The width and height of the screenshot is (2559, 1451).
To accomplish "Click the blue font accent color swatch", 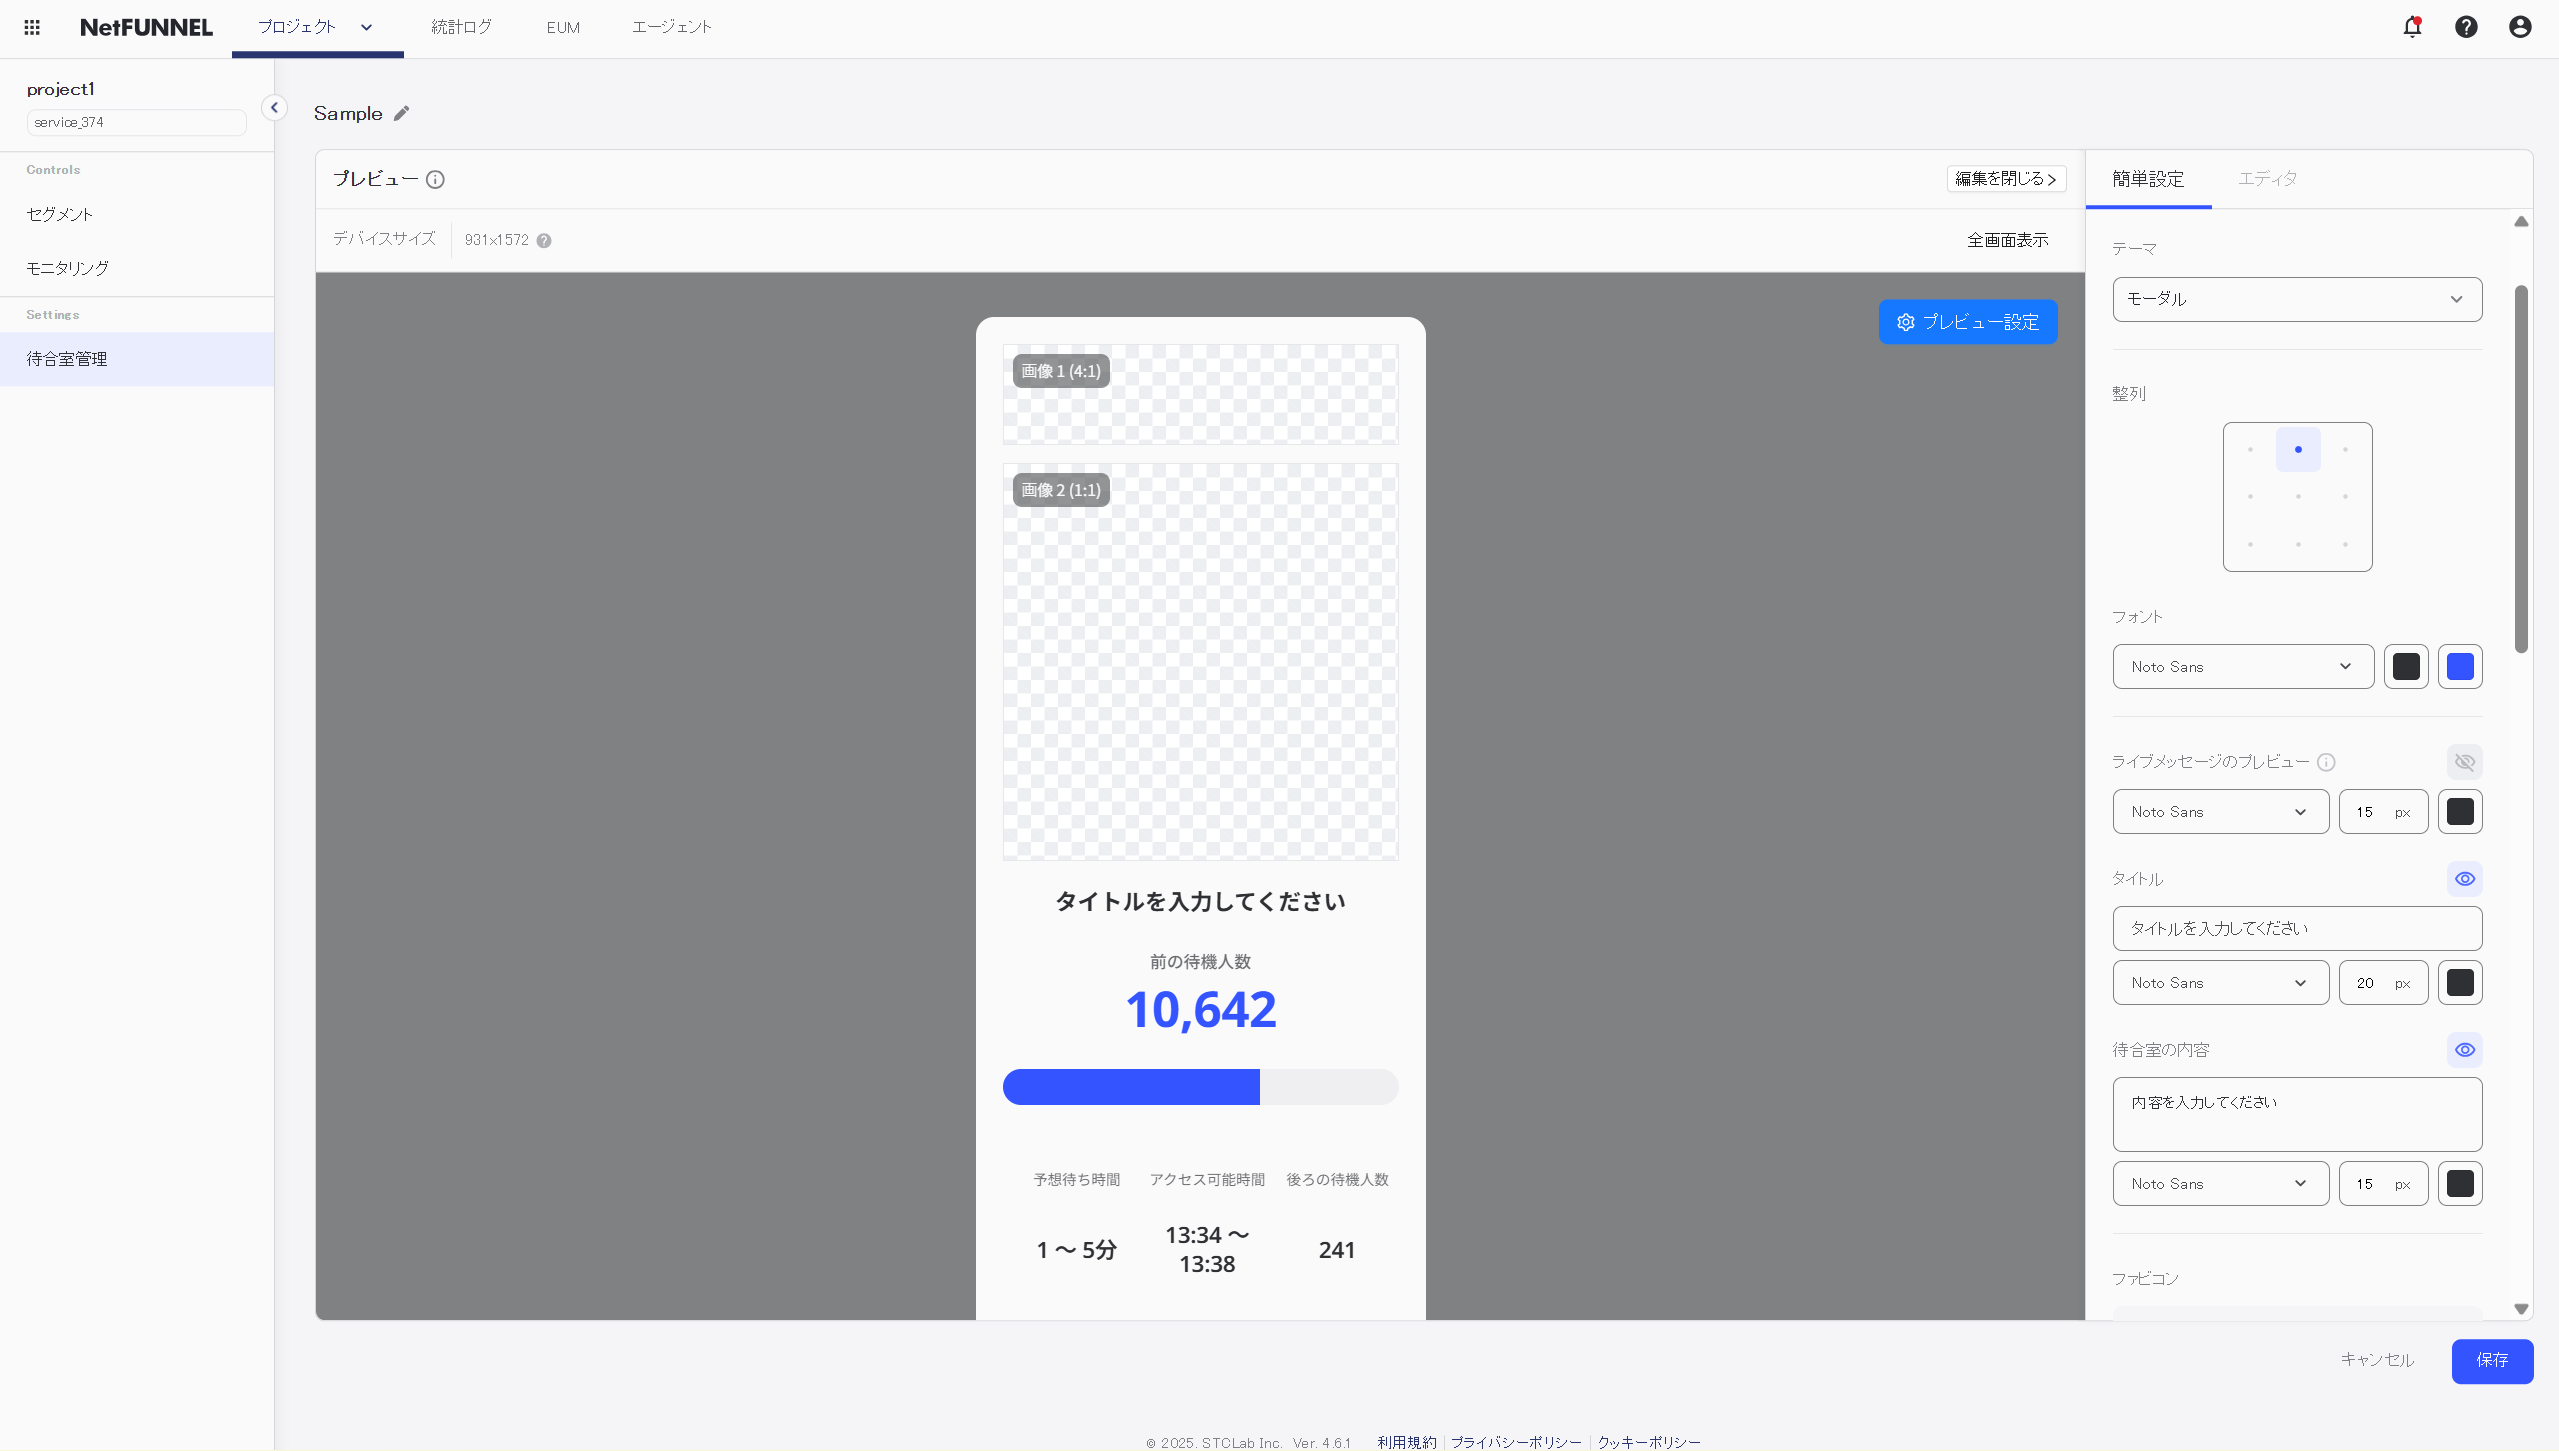I will coord(2460,667).
